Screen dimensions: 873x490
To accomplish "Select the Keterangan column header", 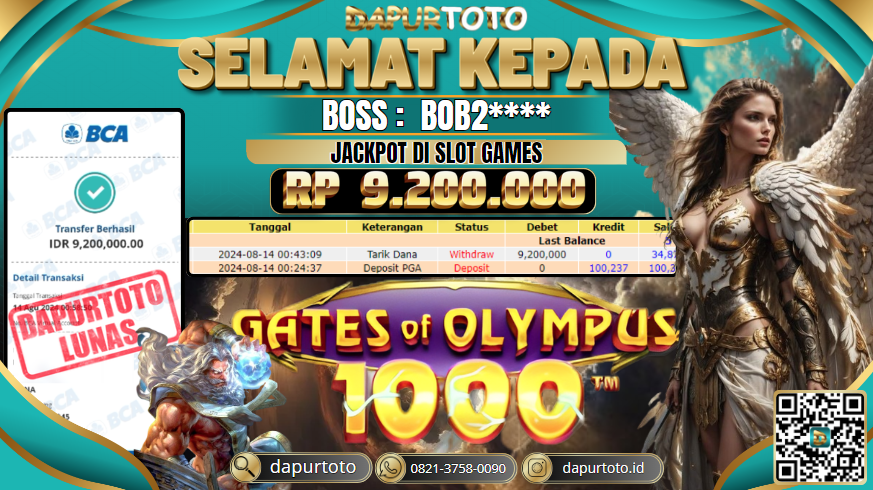I will [x=392, y=227].
